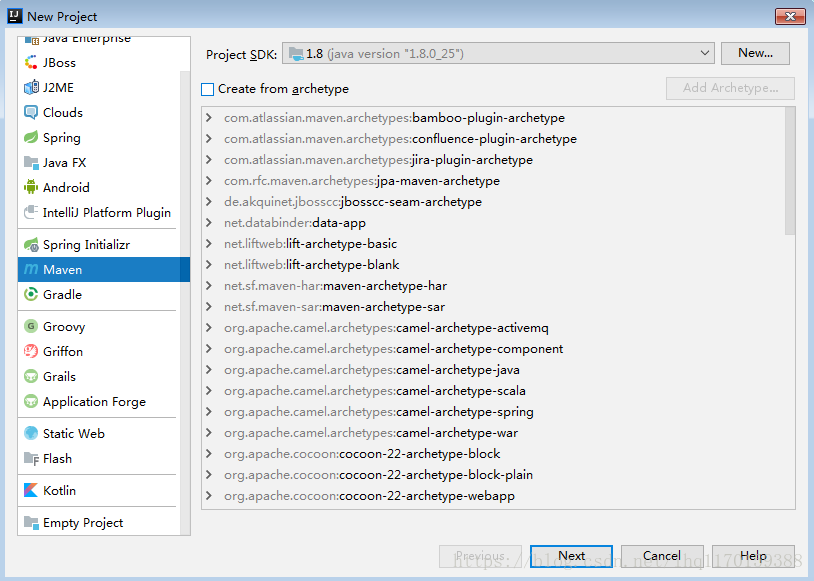Expand the cocoon-22-archetype-webapp node
The image size is (814, 581).
point(209,495)
